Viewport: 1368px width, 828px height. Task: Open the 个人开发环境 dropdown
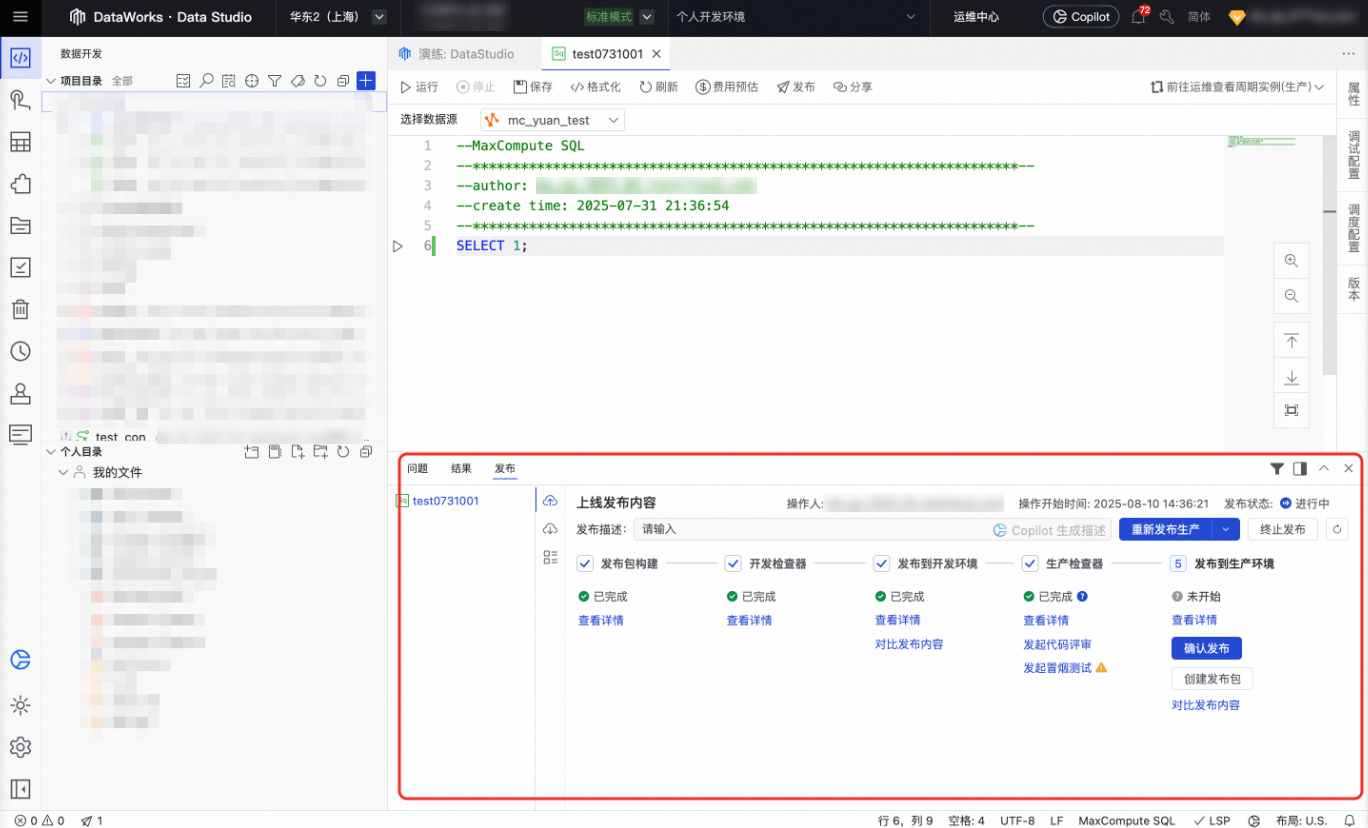tap(796, 17)
